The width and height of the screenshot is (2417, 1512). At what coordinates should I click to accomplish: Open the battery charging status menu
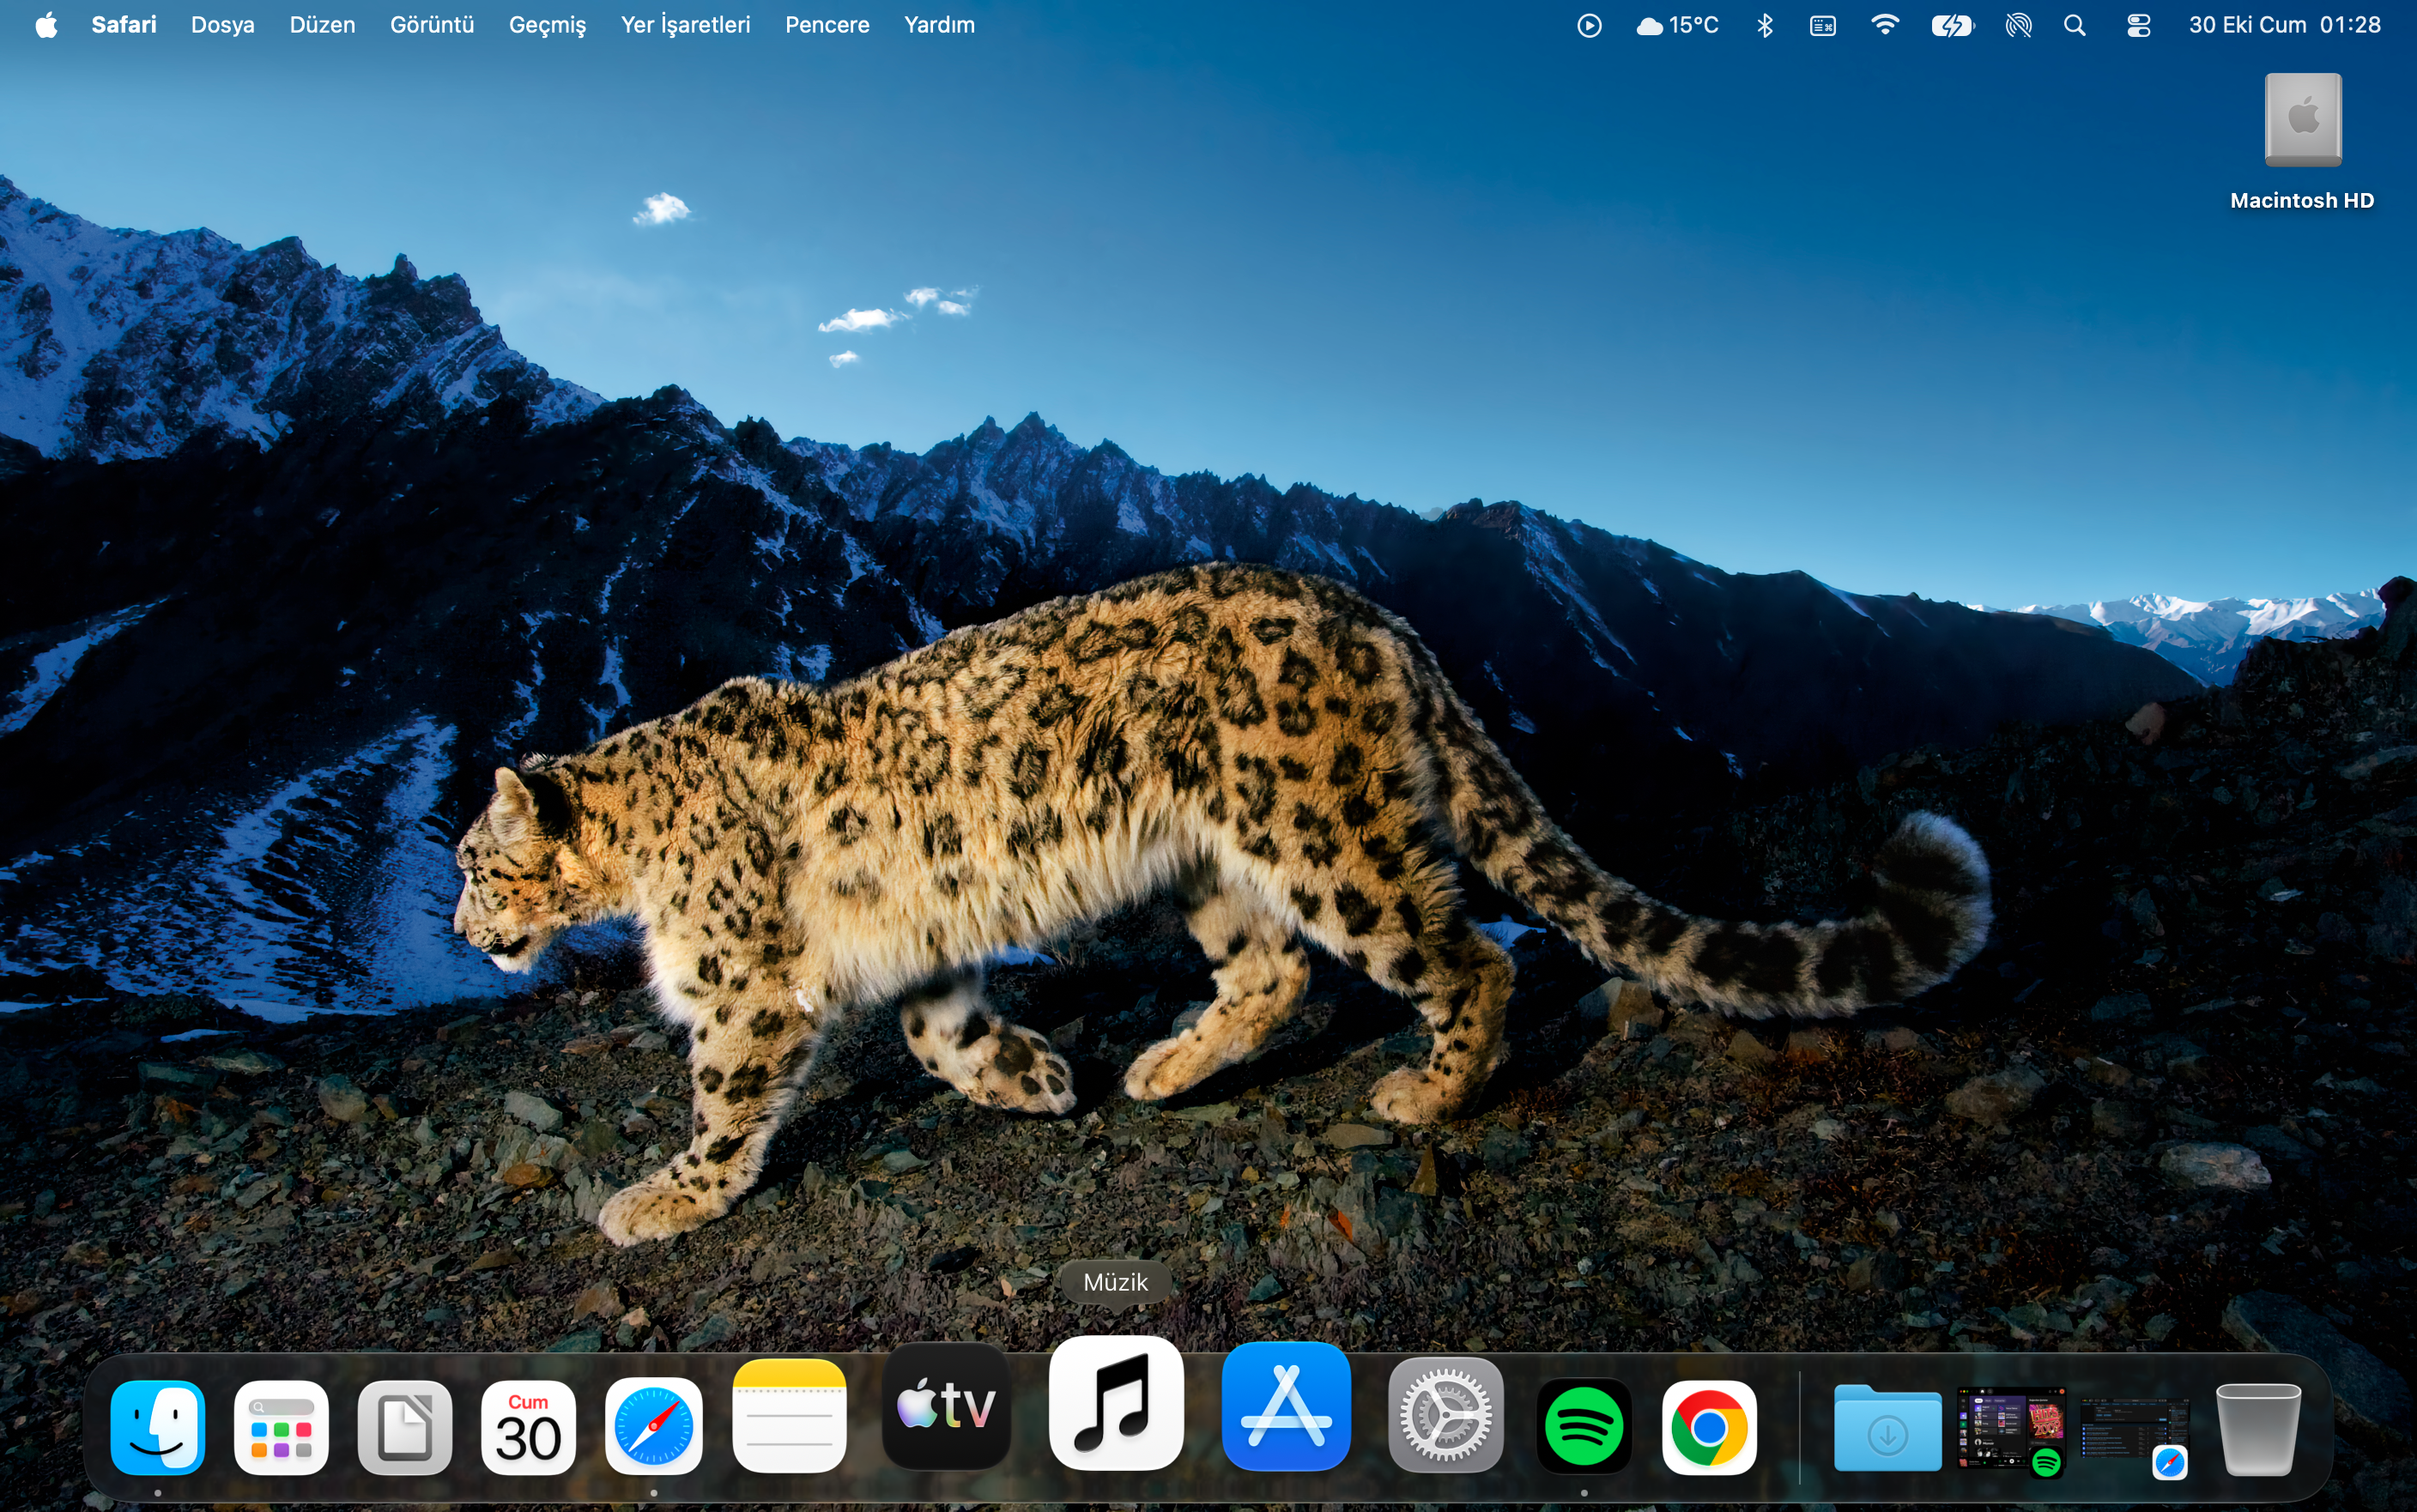point(1952,25)
